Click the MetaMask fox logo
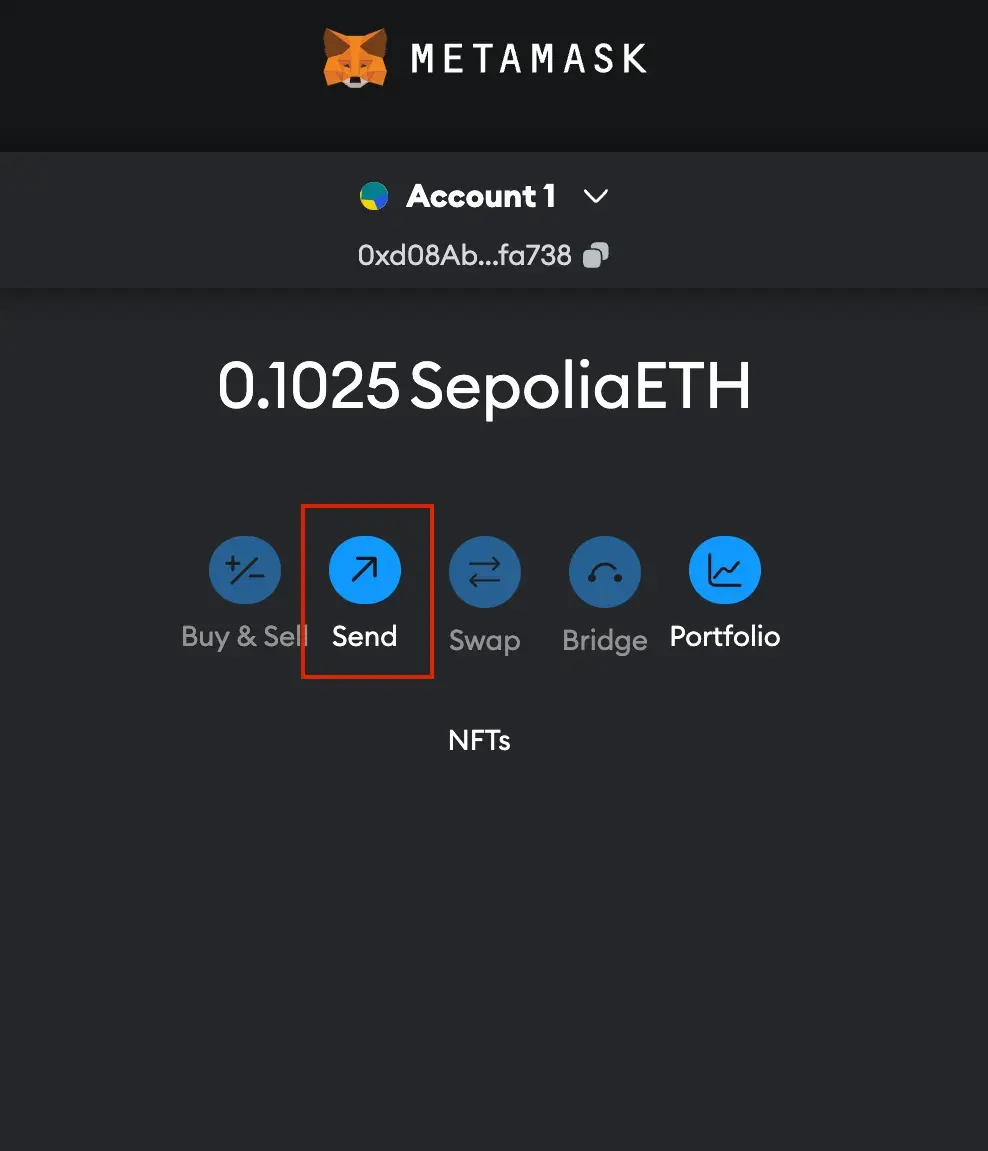This screenshot has height=1151, width=988. point(355,57)
